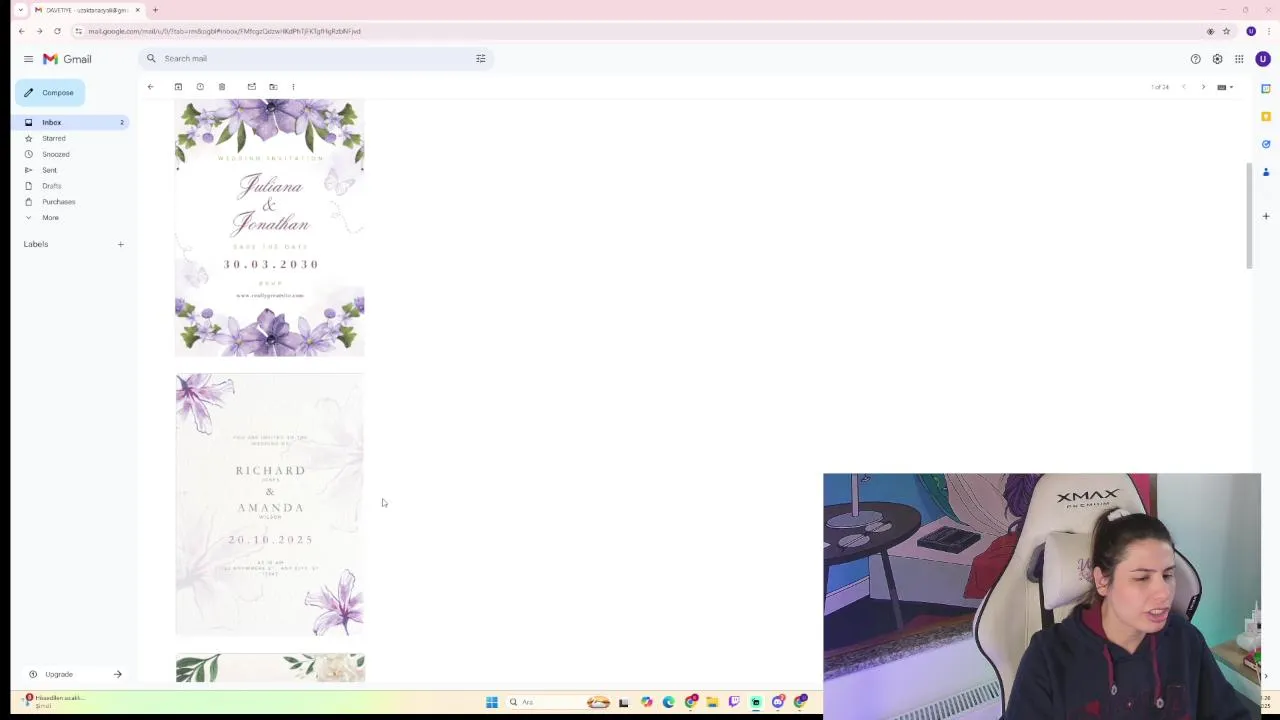The height and width of the screenshot is (720, 1280).
Task: Open Discord from the taskbar
Action: (x=778, y=702)
